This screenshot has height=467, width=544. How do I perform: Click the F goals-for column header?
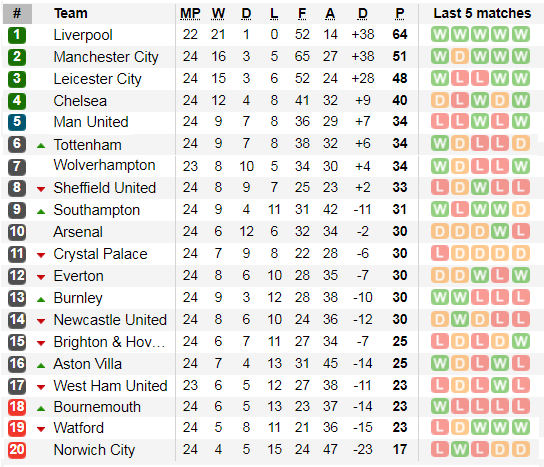302,14
